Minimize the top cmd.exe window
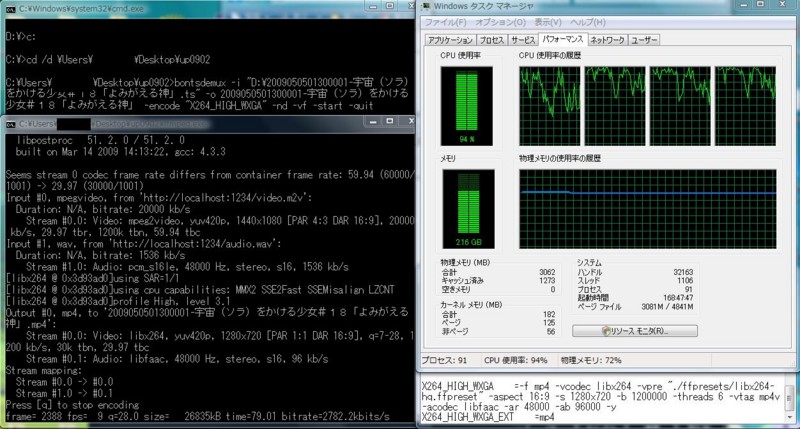 (x=373, y=6)
